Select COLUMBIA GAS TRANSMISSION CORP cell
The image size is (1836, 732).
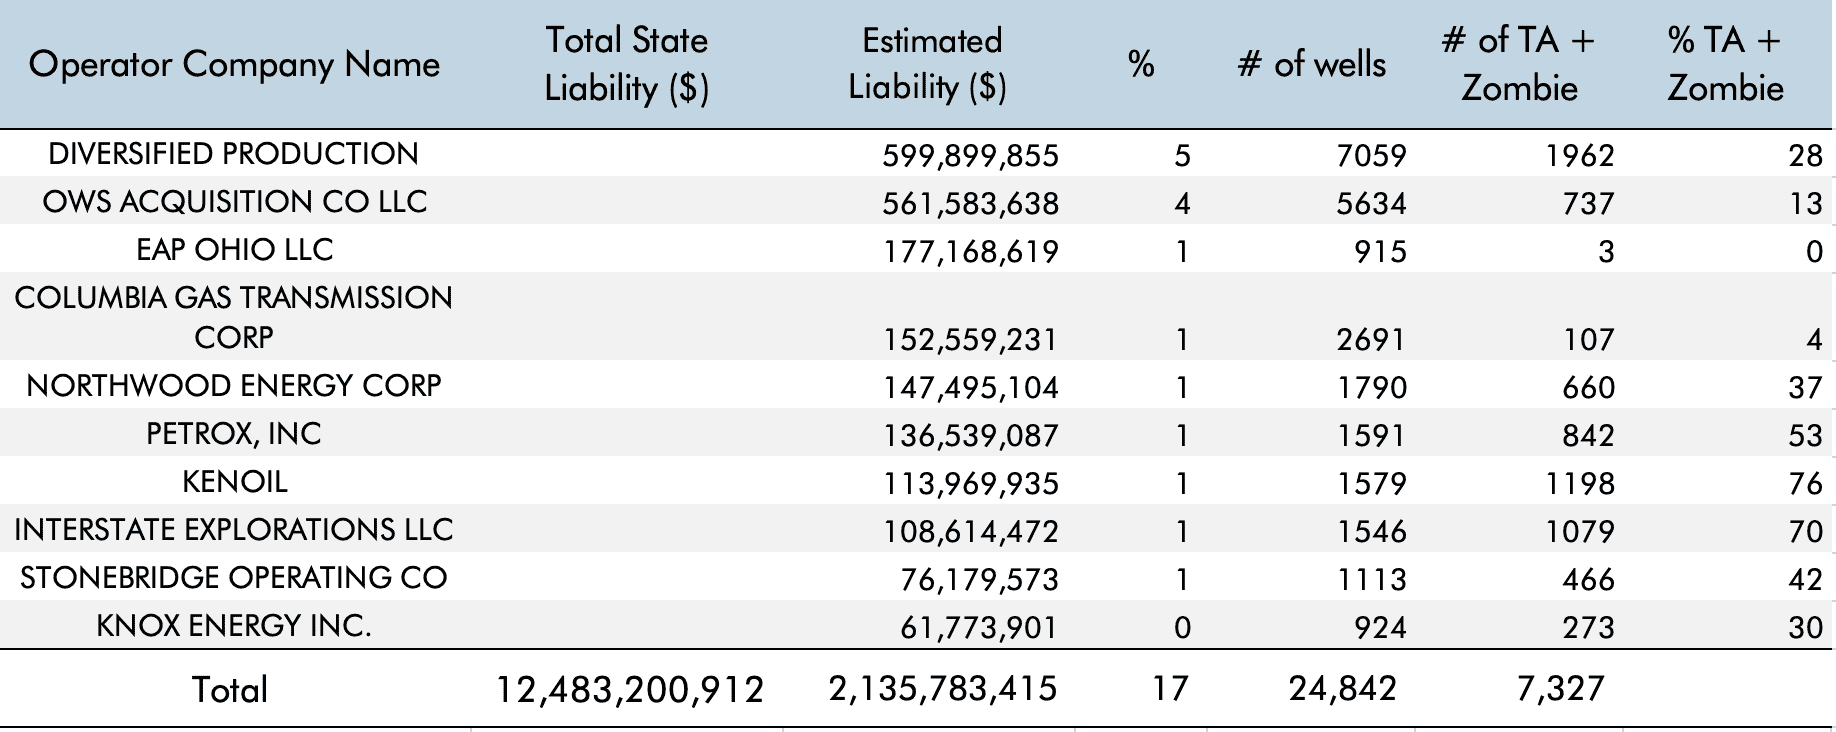(x=234, y=317)
